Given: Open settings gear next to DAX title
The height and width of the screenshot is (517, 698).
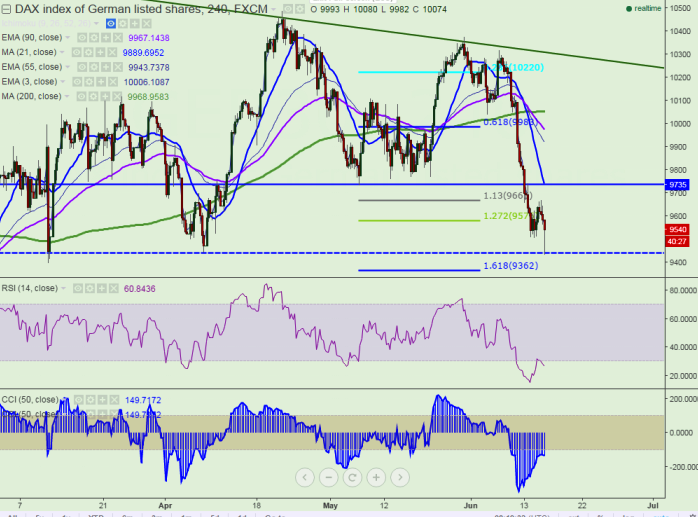Looking at the screenshot, I should pyautogui.click(x=300, y=9).
